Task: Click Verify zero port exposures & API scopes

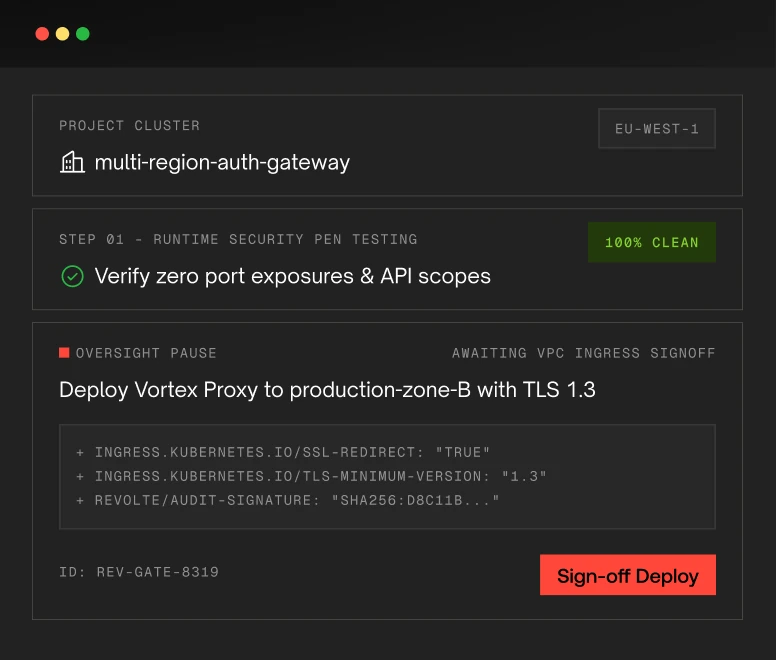Action: [x=292, y=276]
